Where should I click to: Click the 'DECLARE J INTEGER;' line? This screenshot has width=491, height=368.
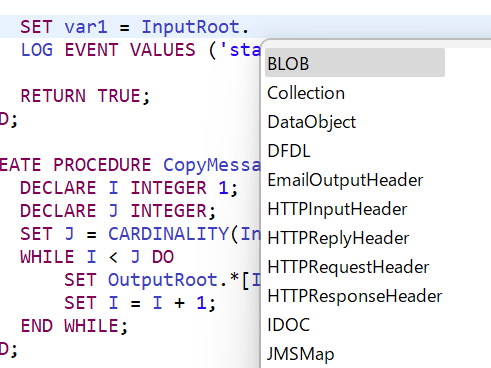[118, 211]
